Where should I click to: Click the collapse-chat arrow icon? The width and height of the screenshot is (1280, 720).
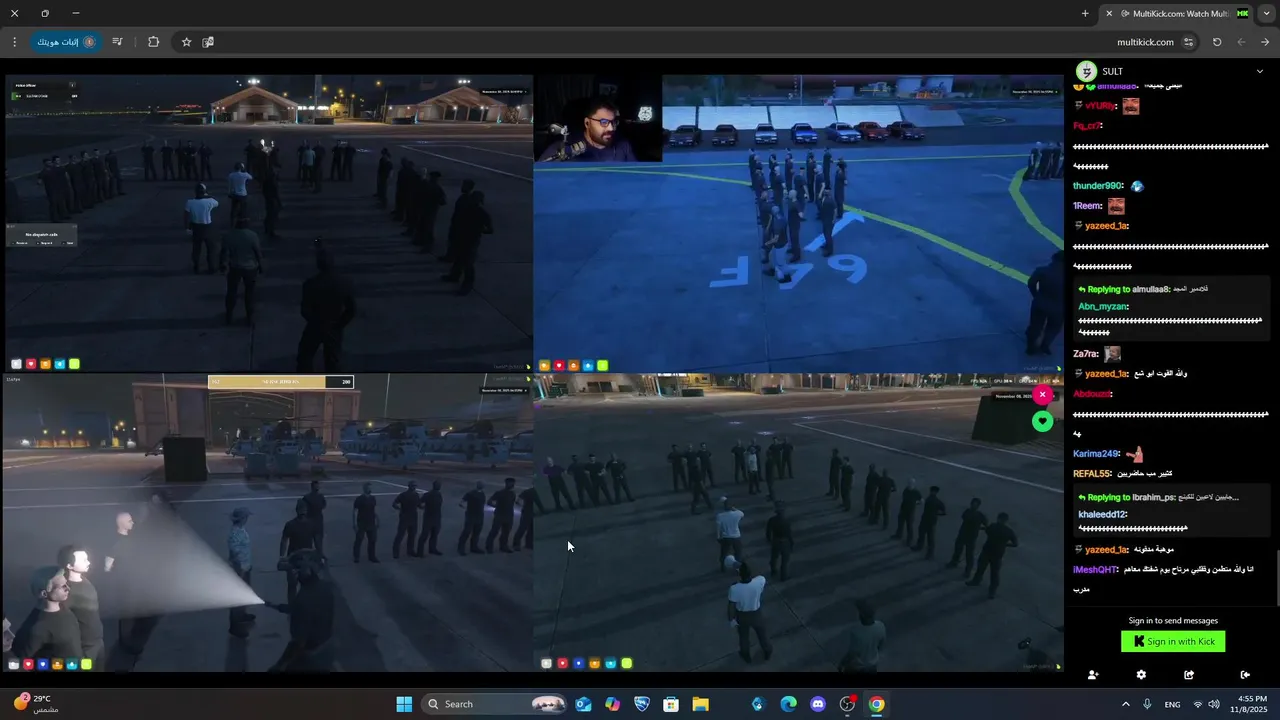1245,675
